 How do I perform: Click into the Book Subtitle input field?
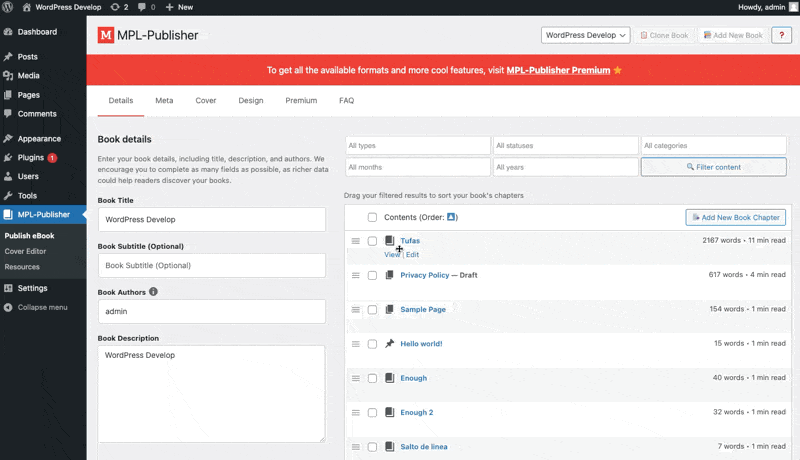coord(212,265)
